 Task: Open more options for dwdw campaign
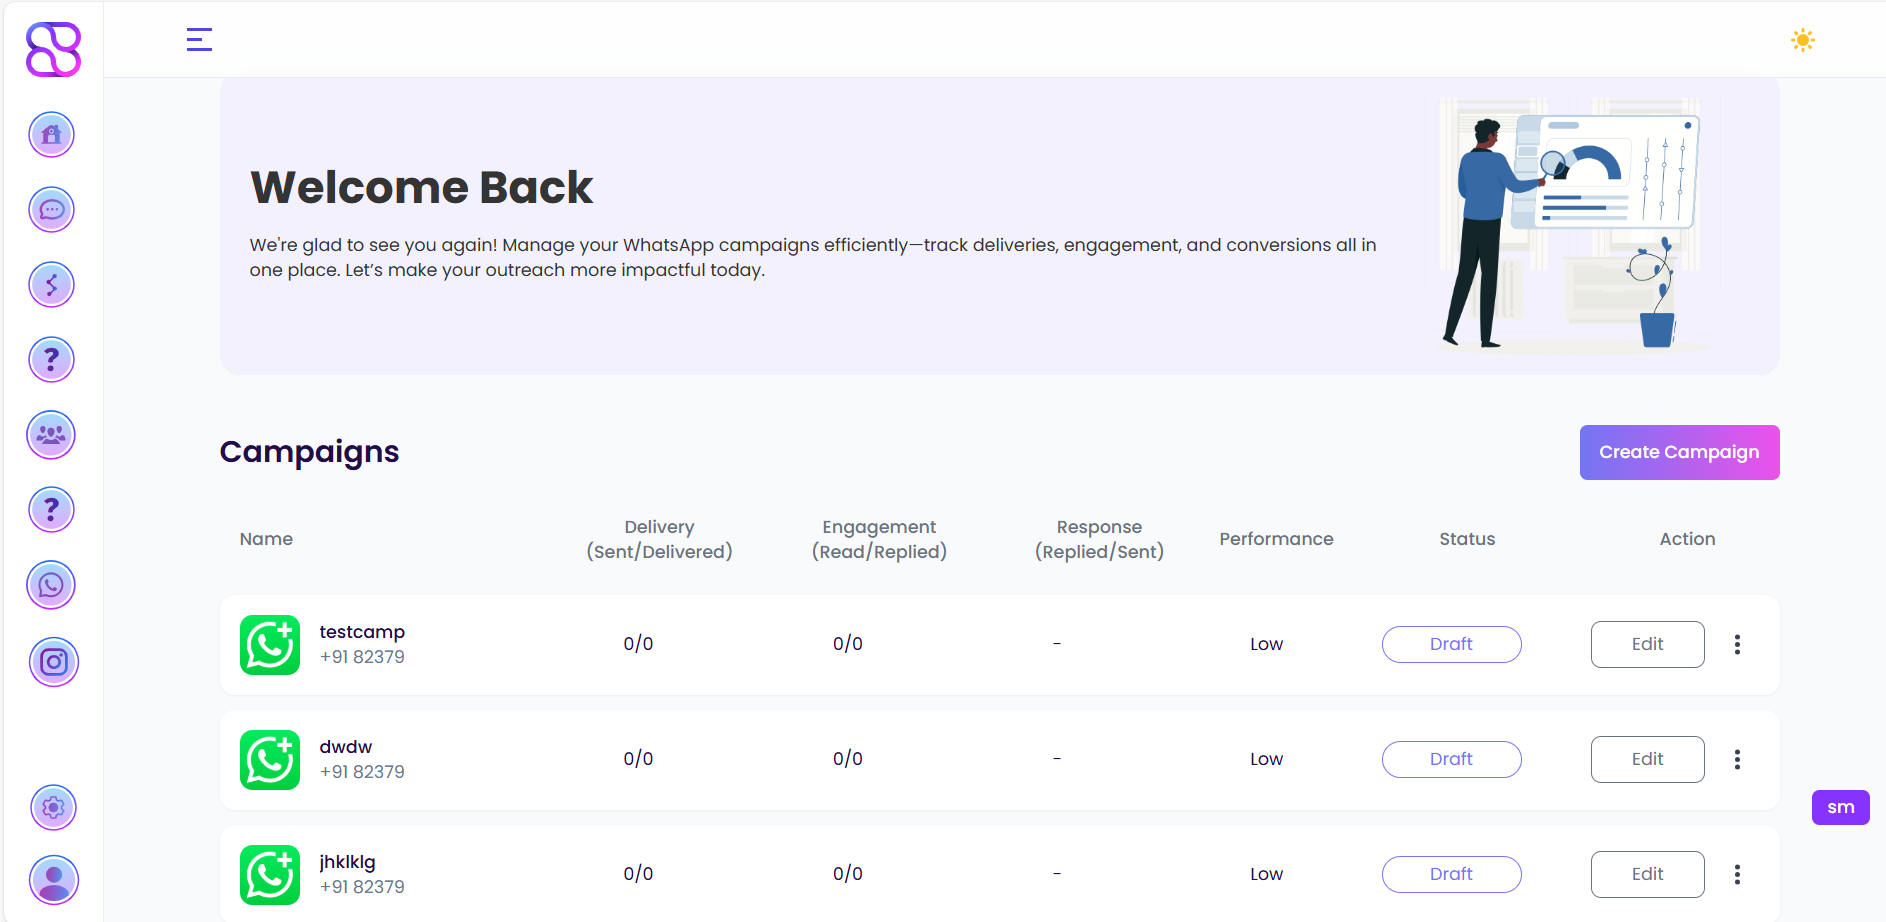click(x=1737, y=760)
